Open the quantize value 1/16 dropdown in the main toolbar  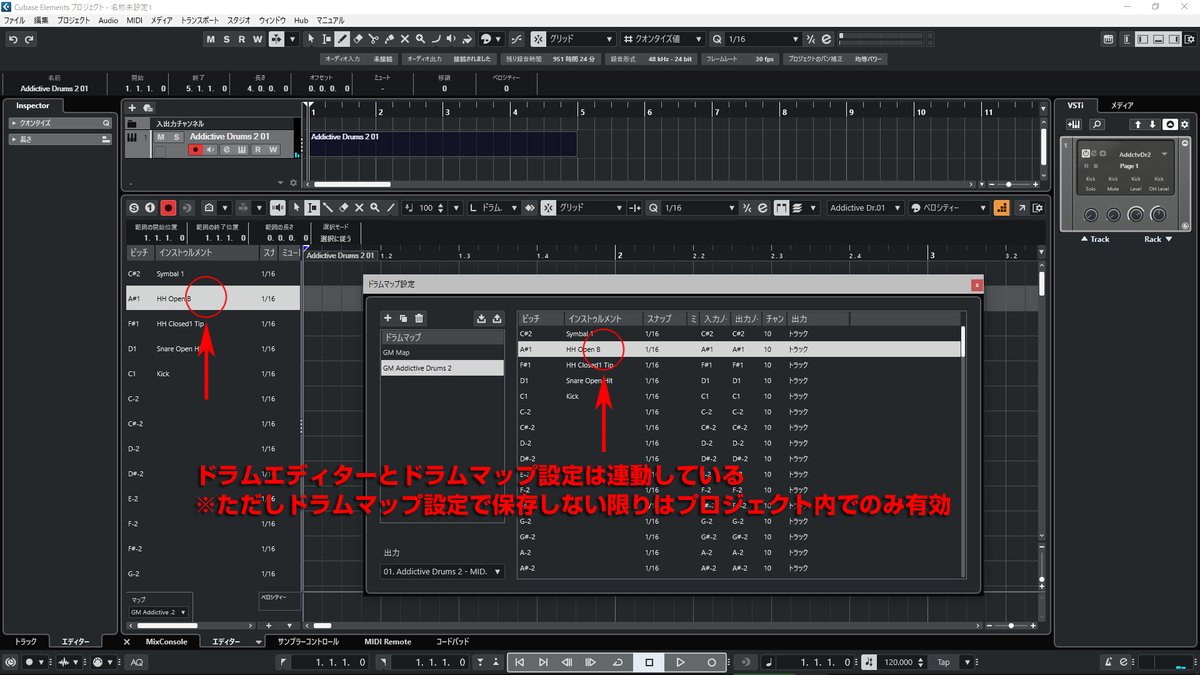(x=762, y=39)
